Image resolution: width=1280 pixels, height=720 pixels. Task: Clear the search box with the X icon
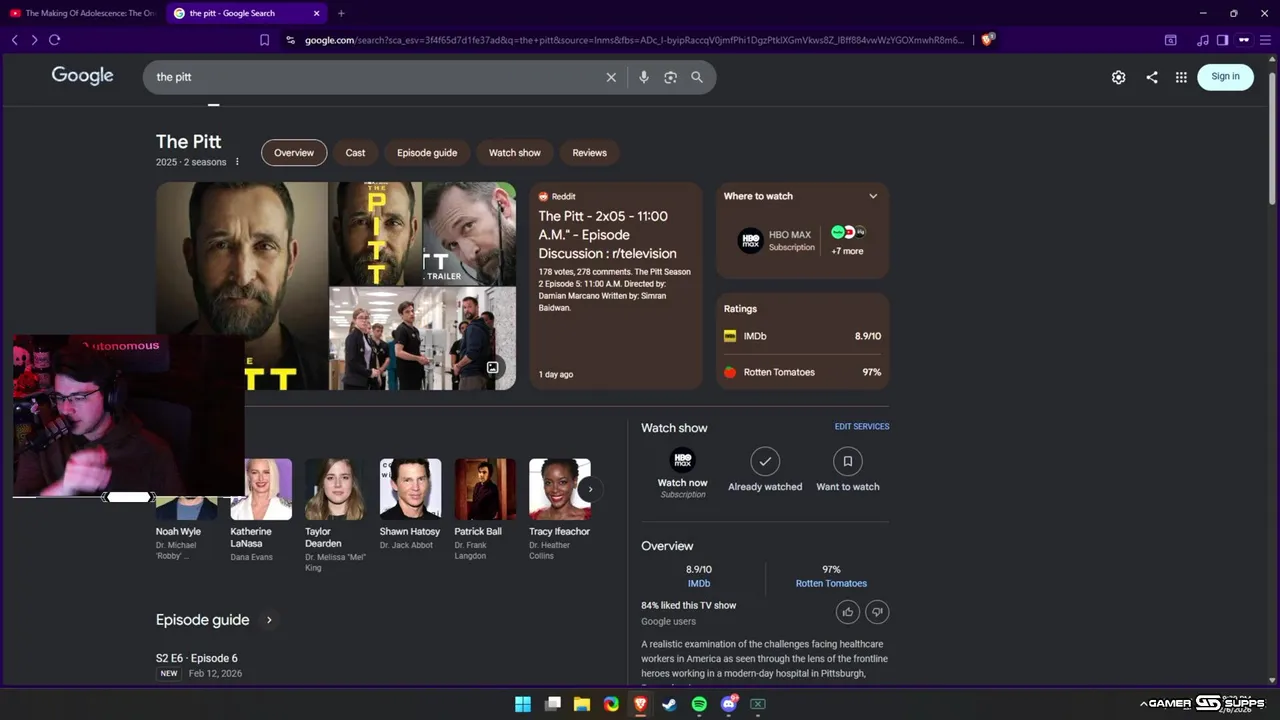[611, 77]
